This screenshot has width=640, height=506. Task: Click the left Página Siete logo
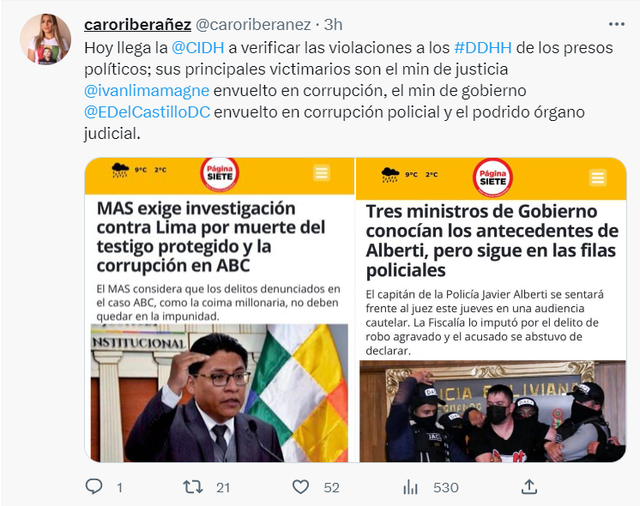pos(220,173)
